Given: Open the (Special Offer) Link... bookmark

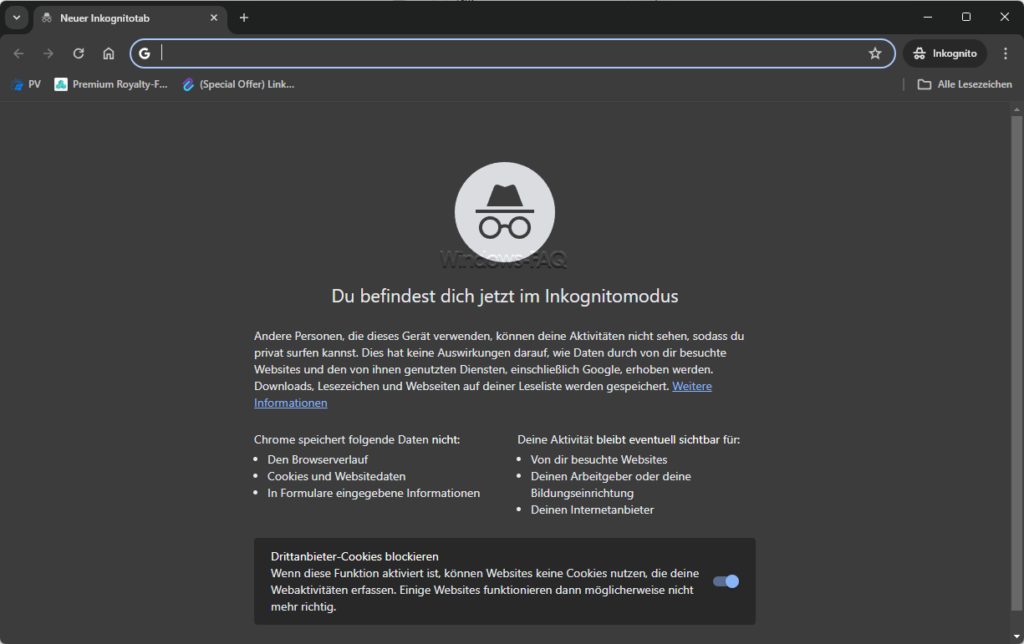Looking at the screenshot, I should (238, 84).
